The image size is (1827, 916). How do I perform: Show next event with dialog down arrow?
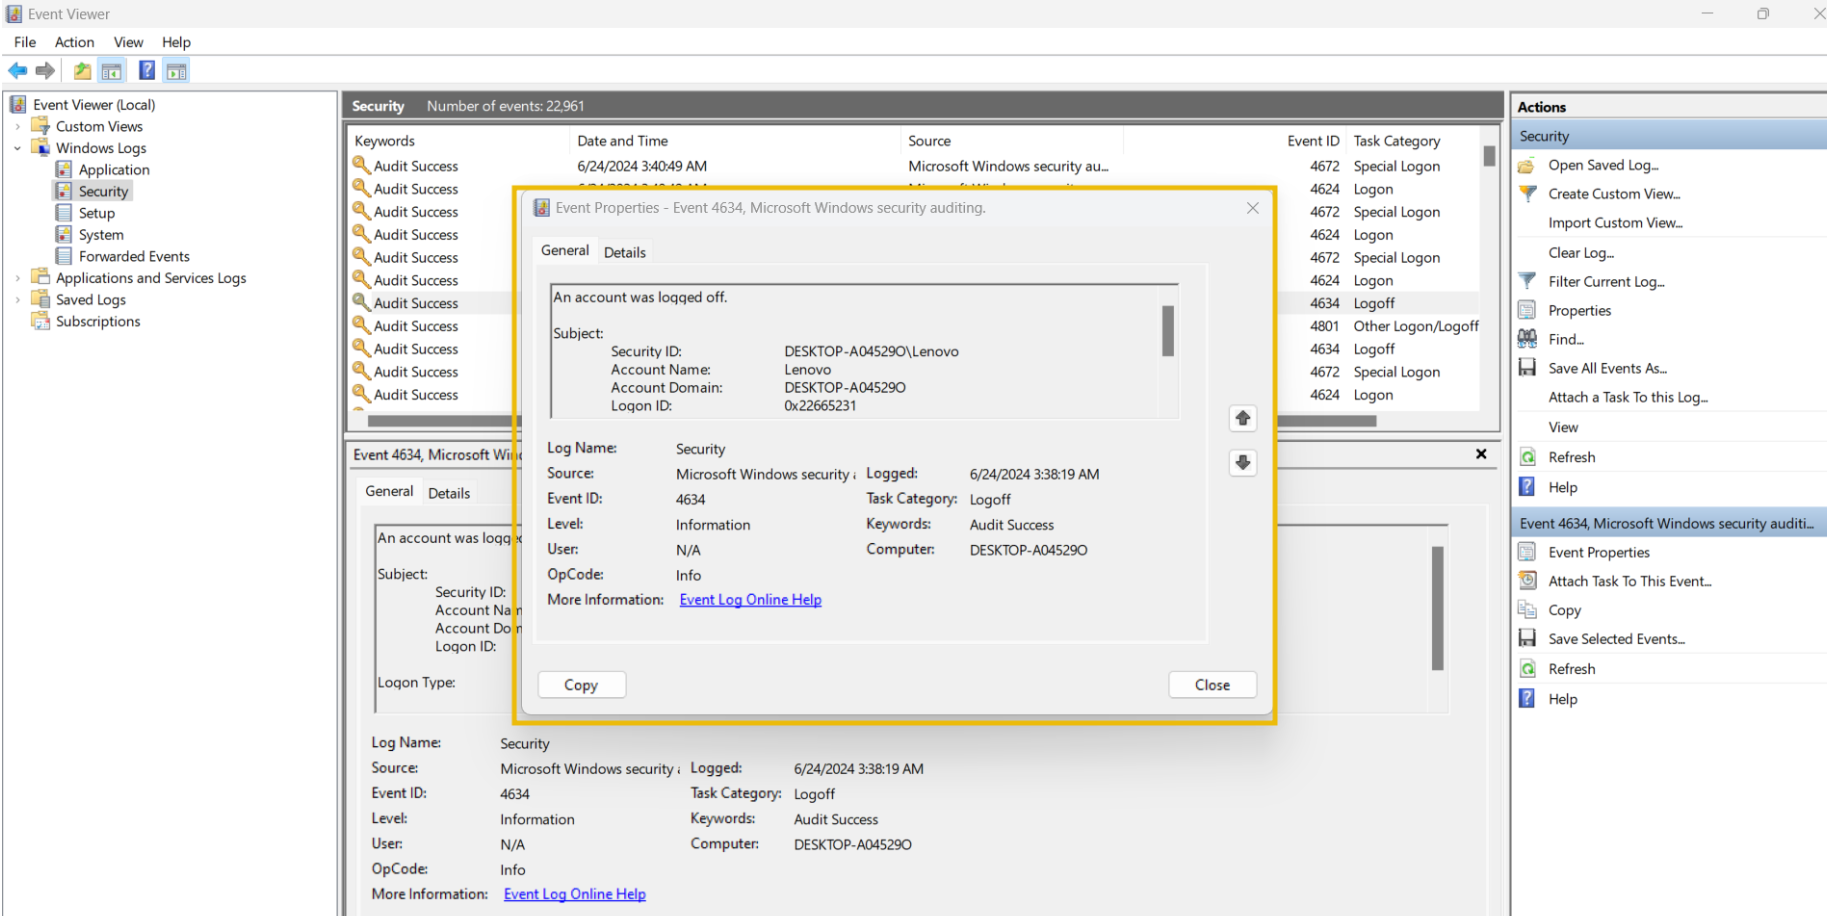[1243, 462]
